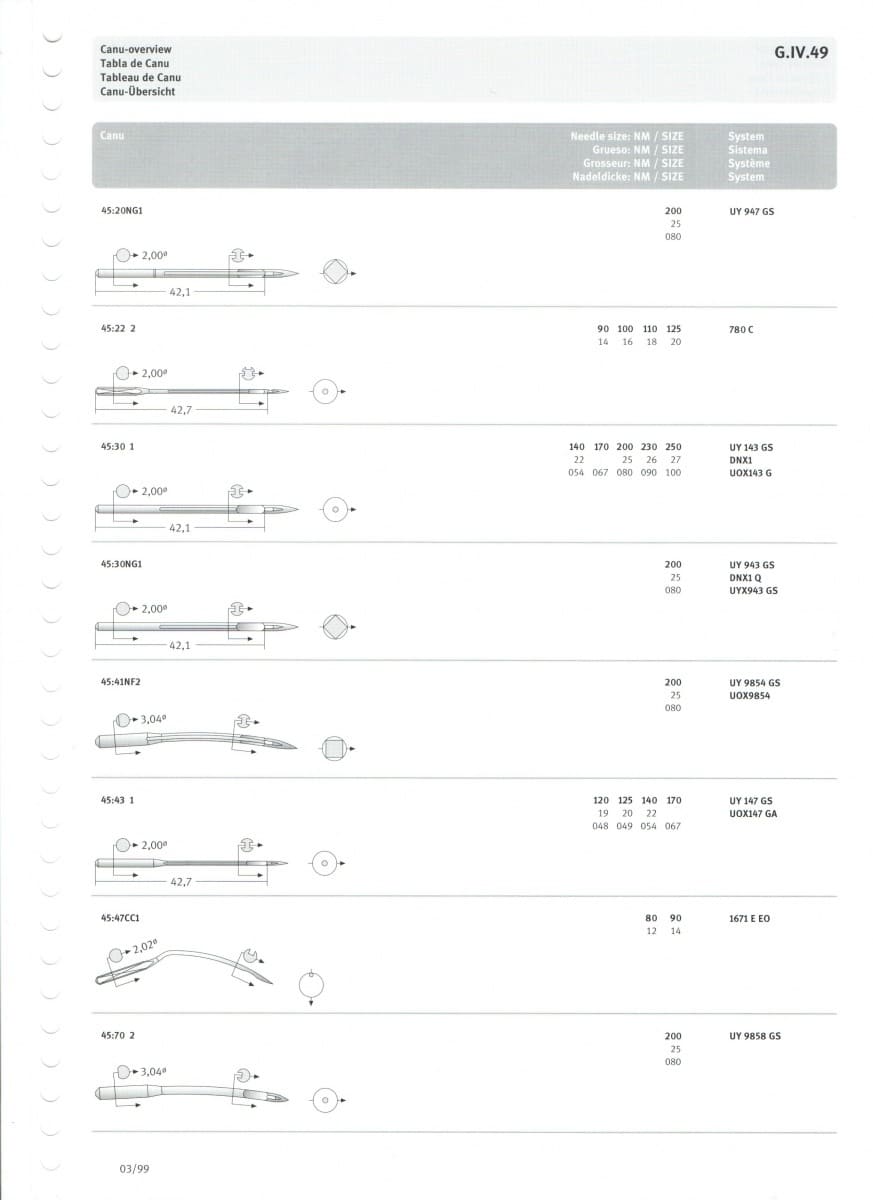Click the straight needle drawing of 45:20NG1
This screenshot has width=873, height=1200.
point(196,273)
